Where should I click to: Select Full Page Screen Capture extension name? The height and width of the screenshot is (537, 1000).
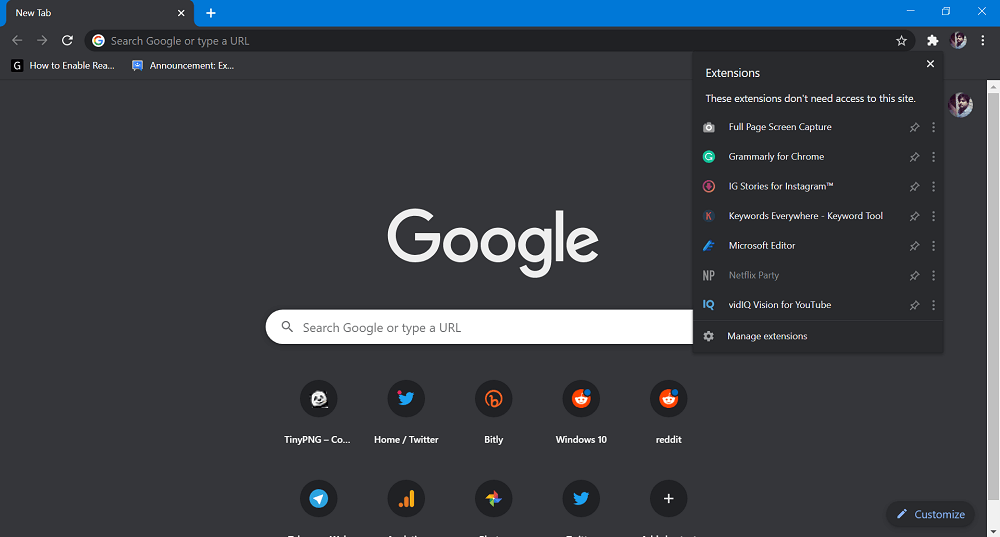click(780, 127)
